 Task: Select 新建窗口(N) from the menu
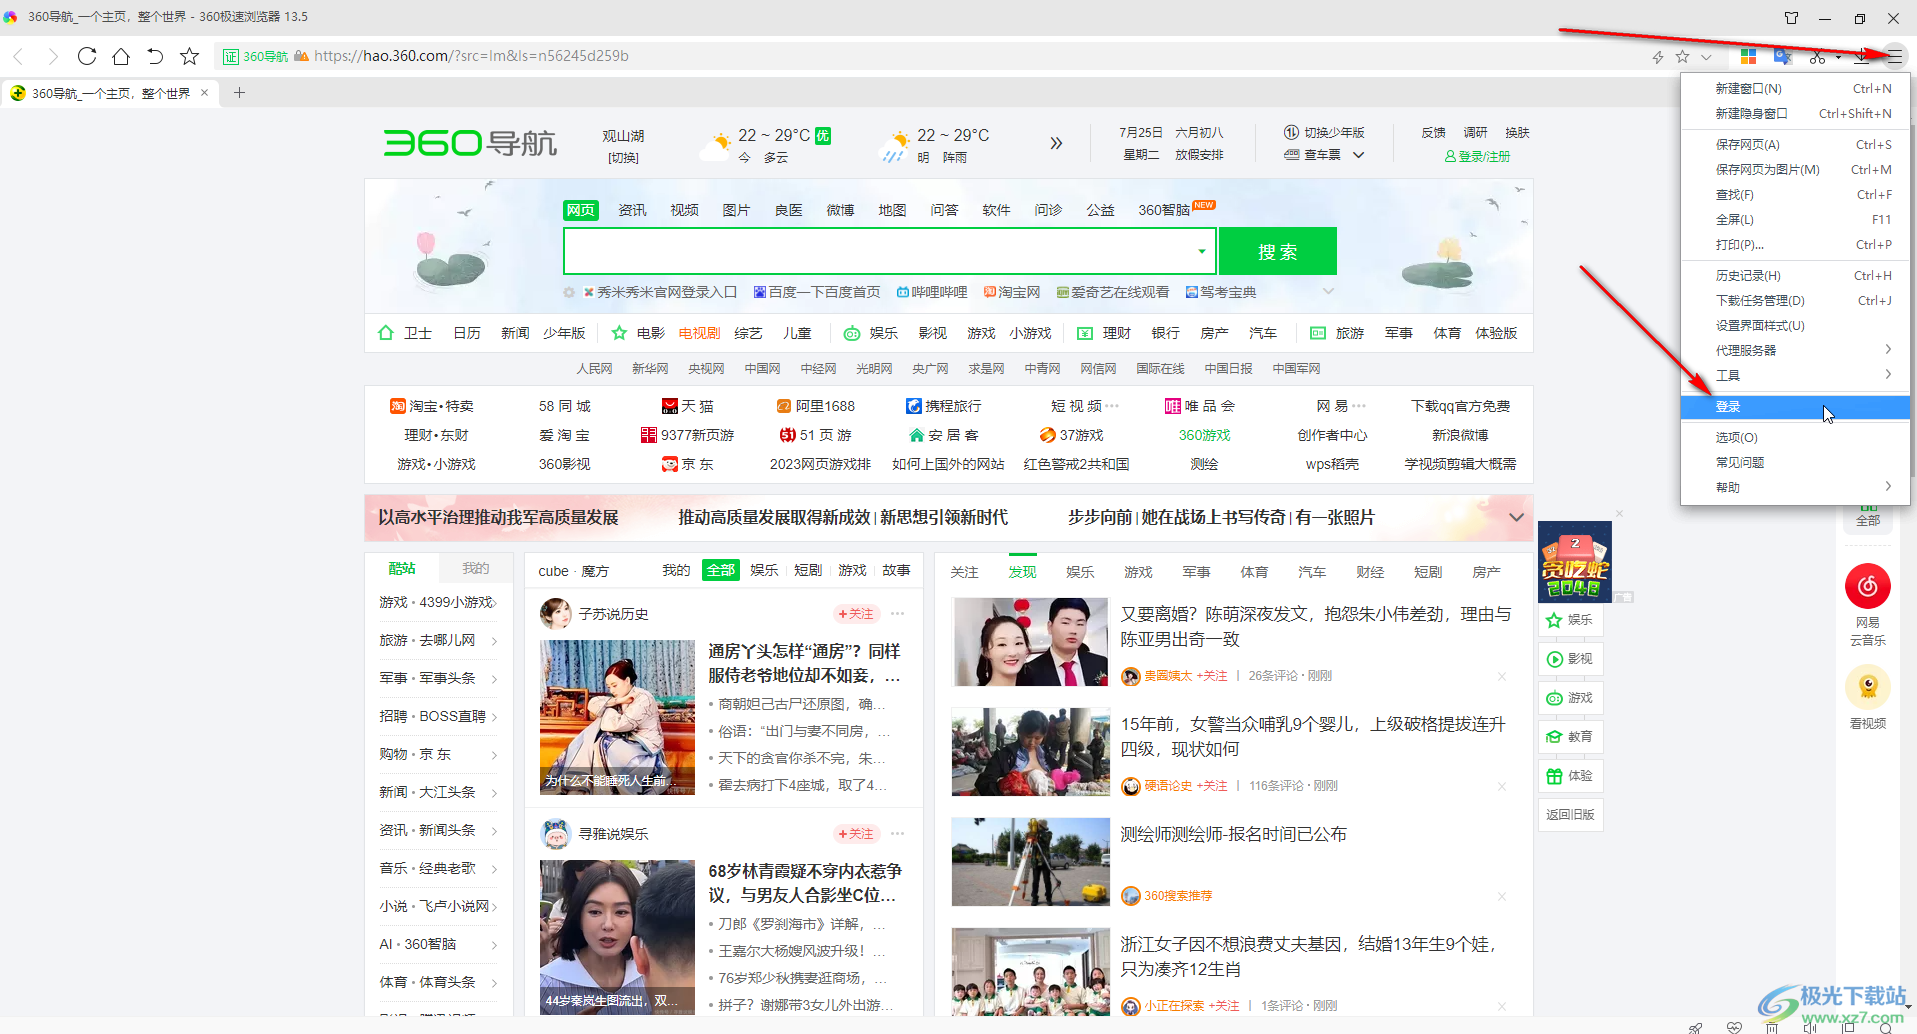(x=1795, y=88)
